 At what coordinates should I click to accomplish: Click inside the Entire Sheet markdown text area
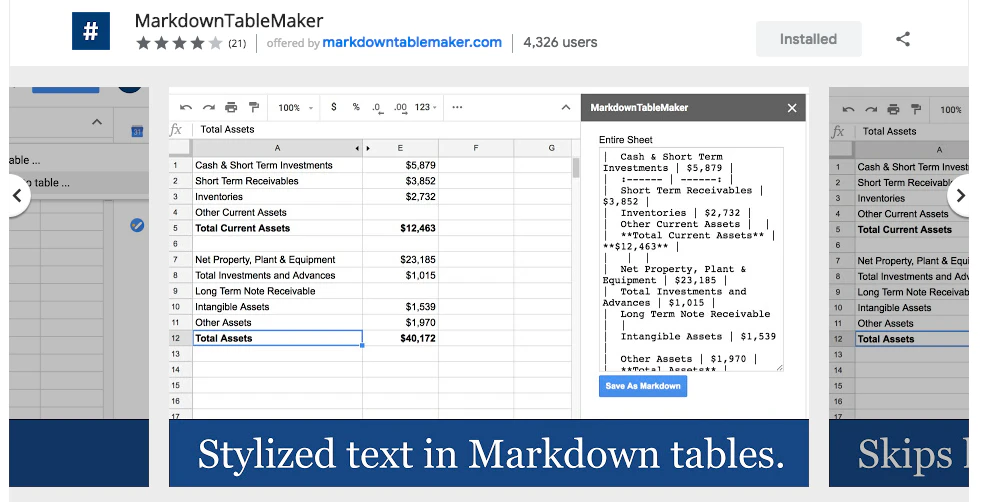click(691, 259)
